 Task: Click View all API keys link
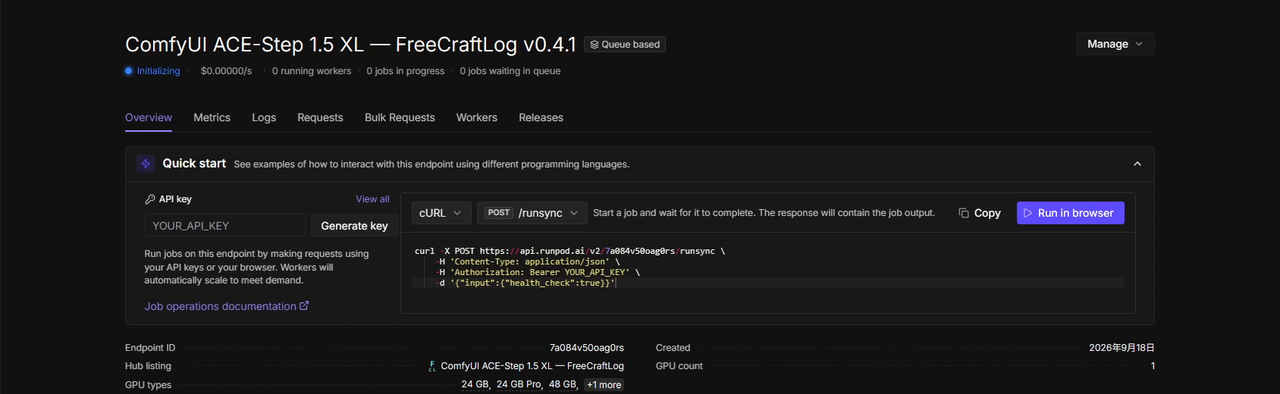[x=373, y=199]
